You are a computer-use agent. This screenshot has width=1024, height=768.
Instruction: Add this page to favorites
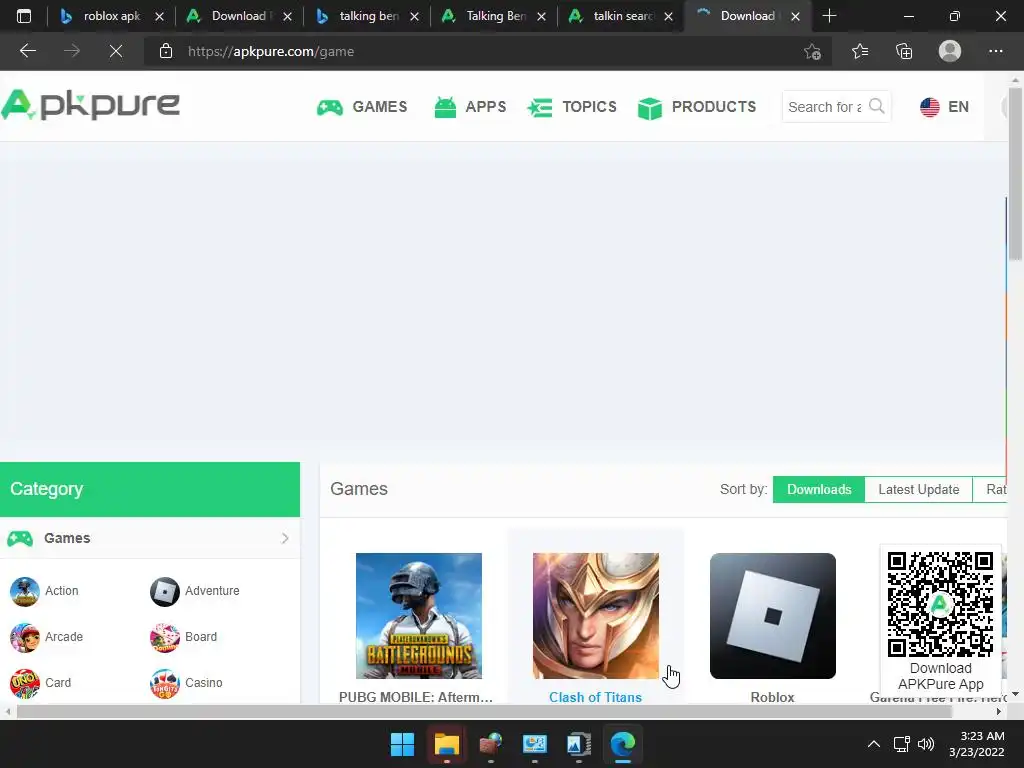pos(812,51)
